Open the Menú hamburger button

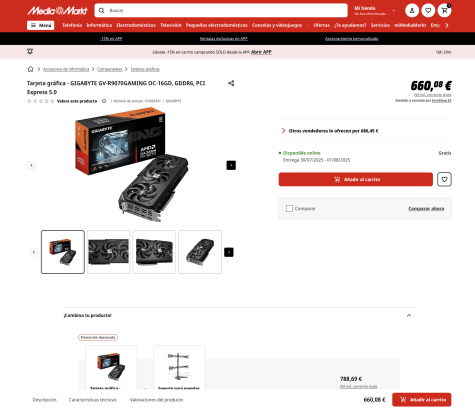point(41,25)
